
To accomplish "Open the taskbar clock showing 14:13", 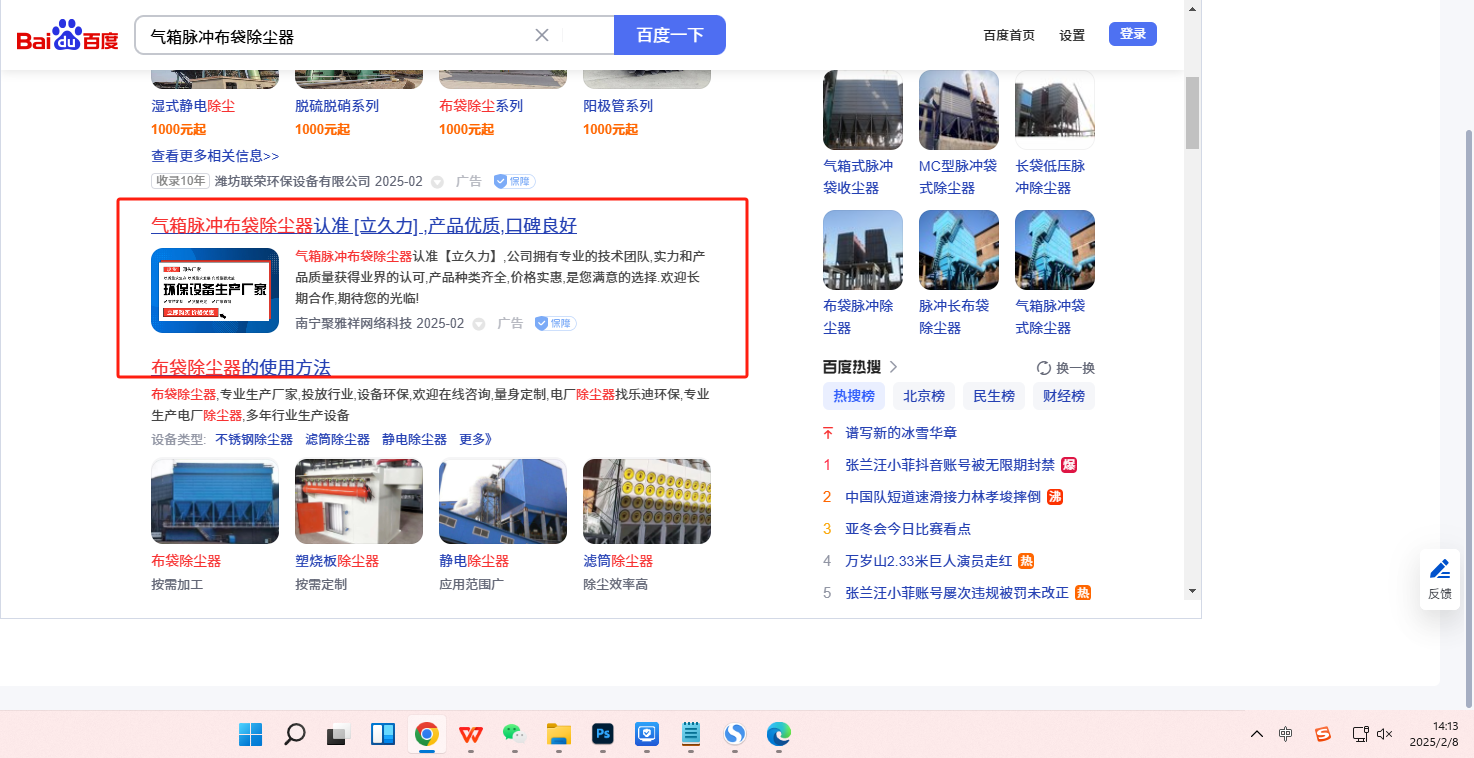I will click(x=1434, y=735).
